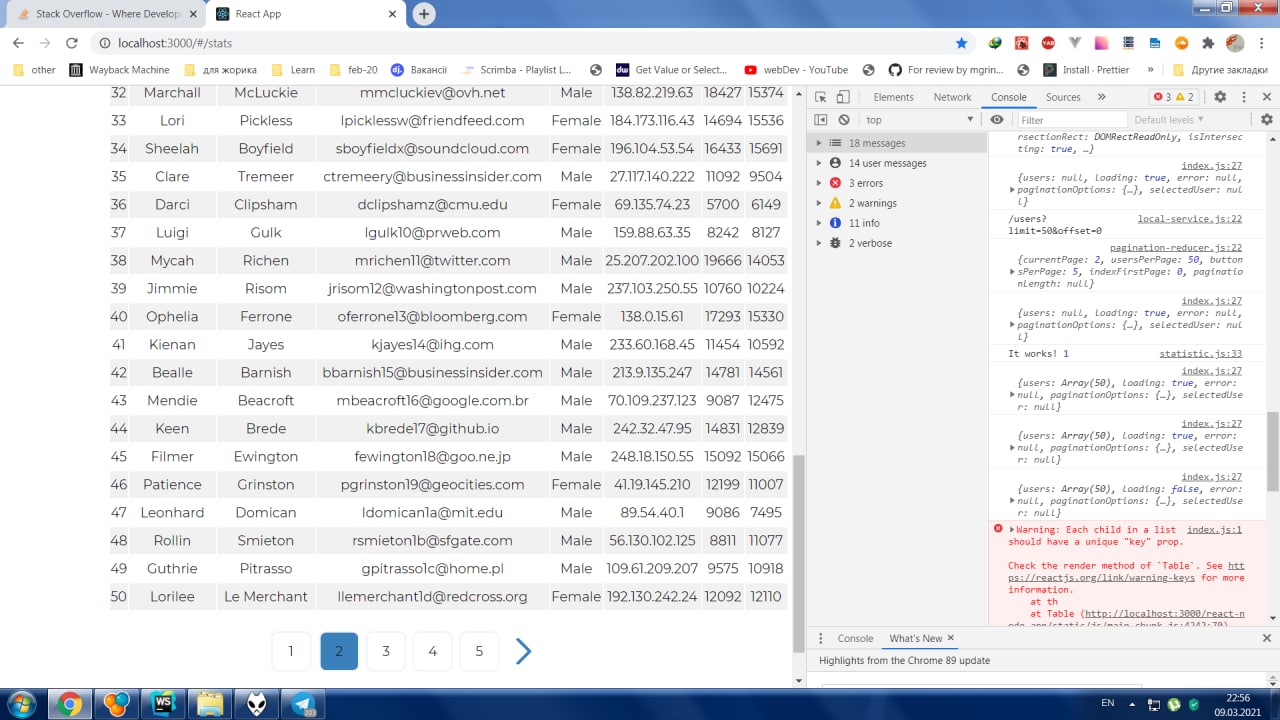
Task: Open Chrome from the taskbar
Action: pos(70,704)
